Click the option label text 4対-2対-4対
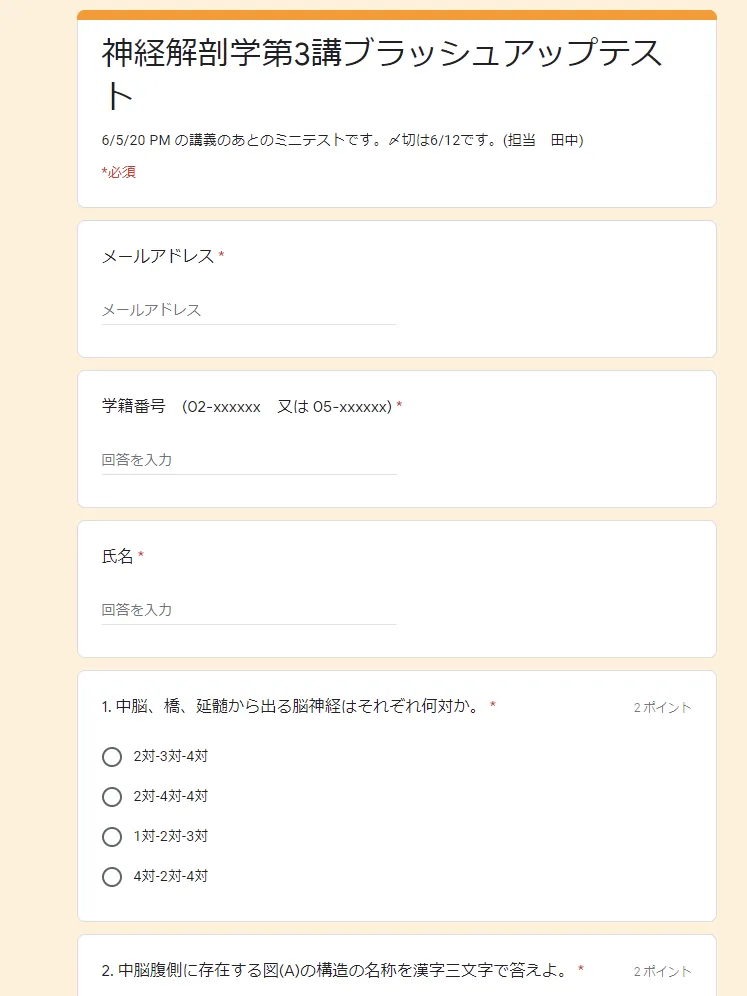The height and width of the screenshot is (996, 747). pyautogui.click(x=170, y=877)
